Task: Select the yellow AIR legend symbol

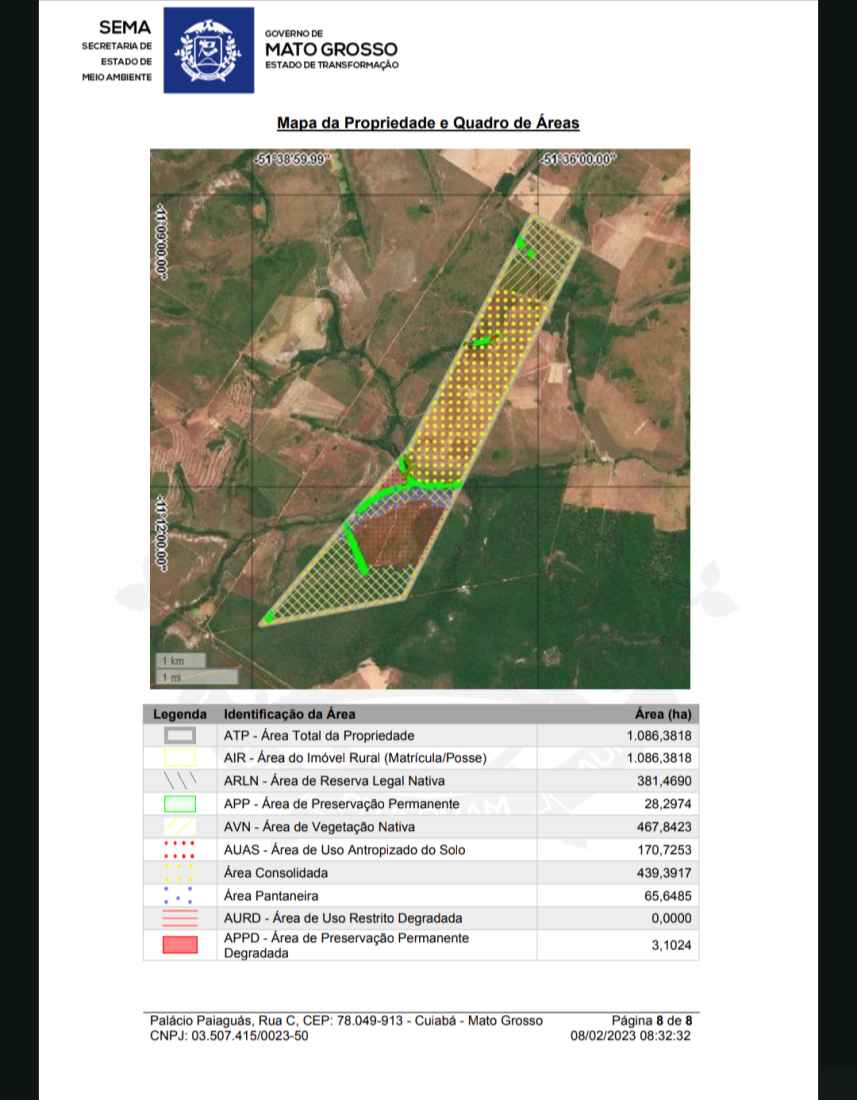Action: 180,758
